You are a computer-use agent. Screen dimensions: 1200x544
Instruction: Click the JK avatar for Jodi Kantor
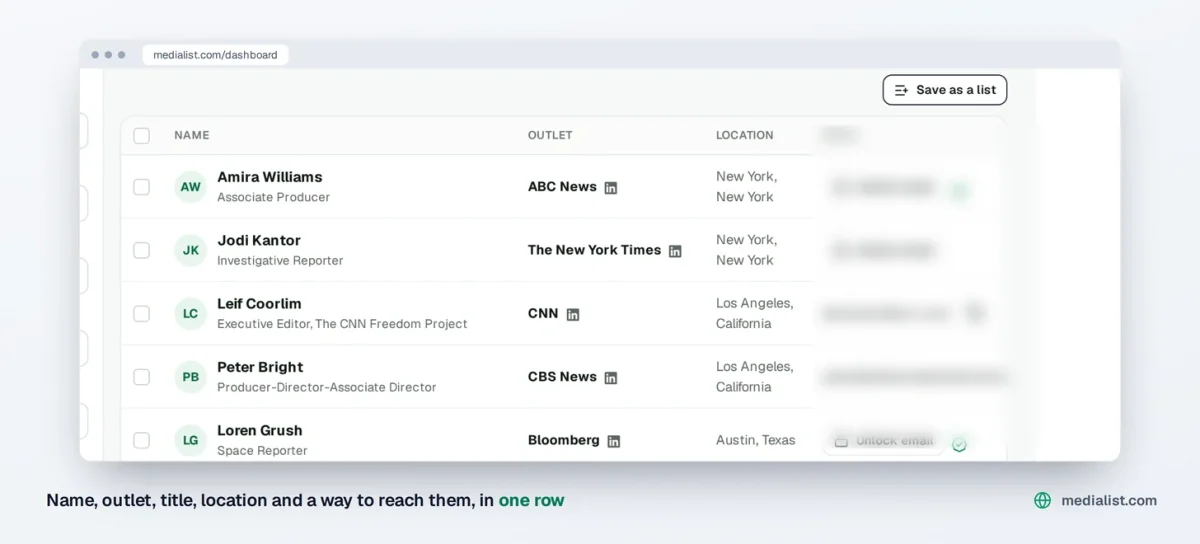point(190,250)
